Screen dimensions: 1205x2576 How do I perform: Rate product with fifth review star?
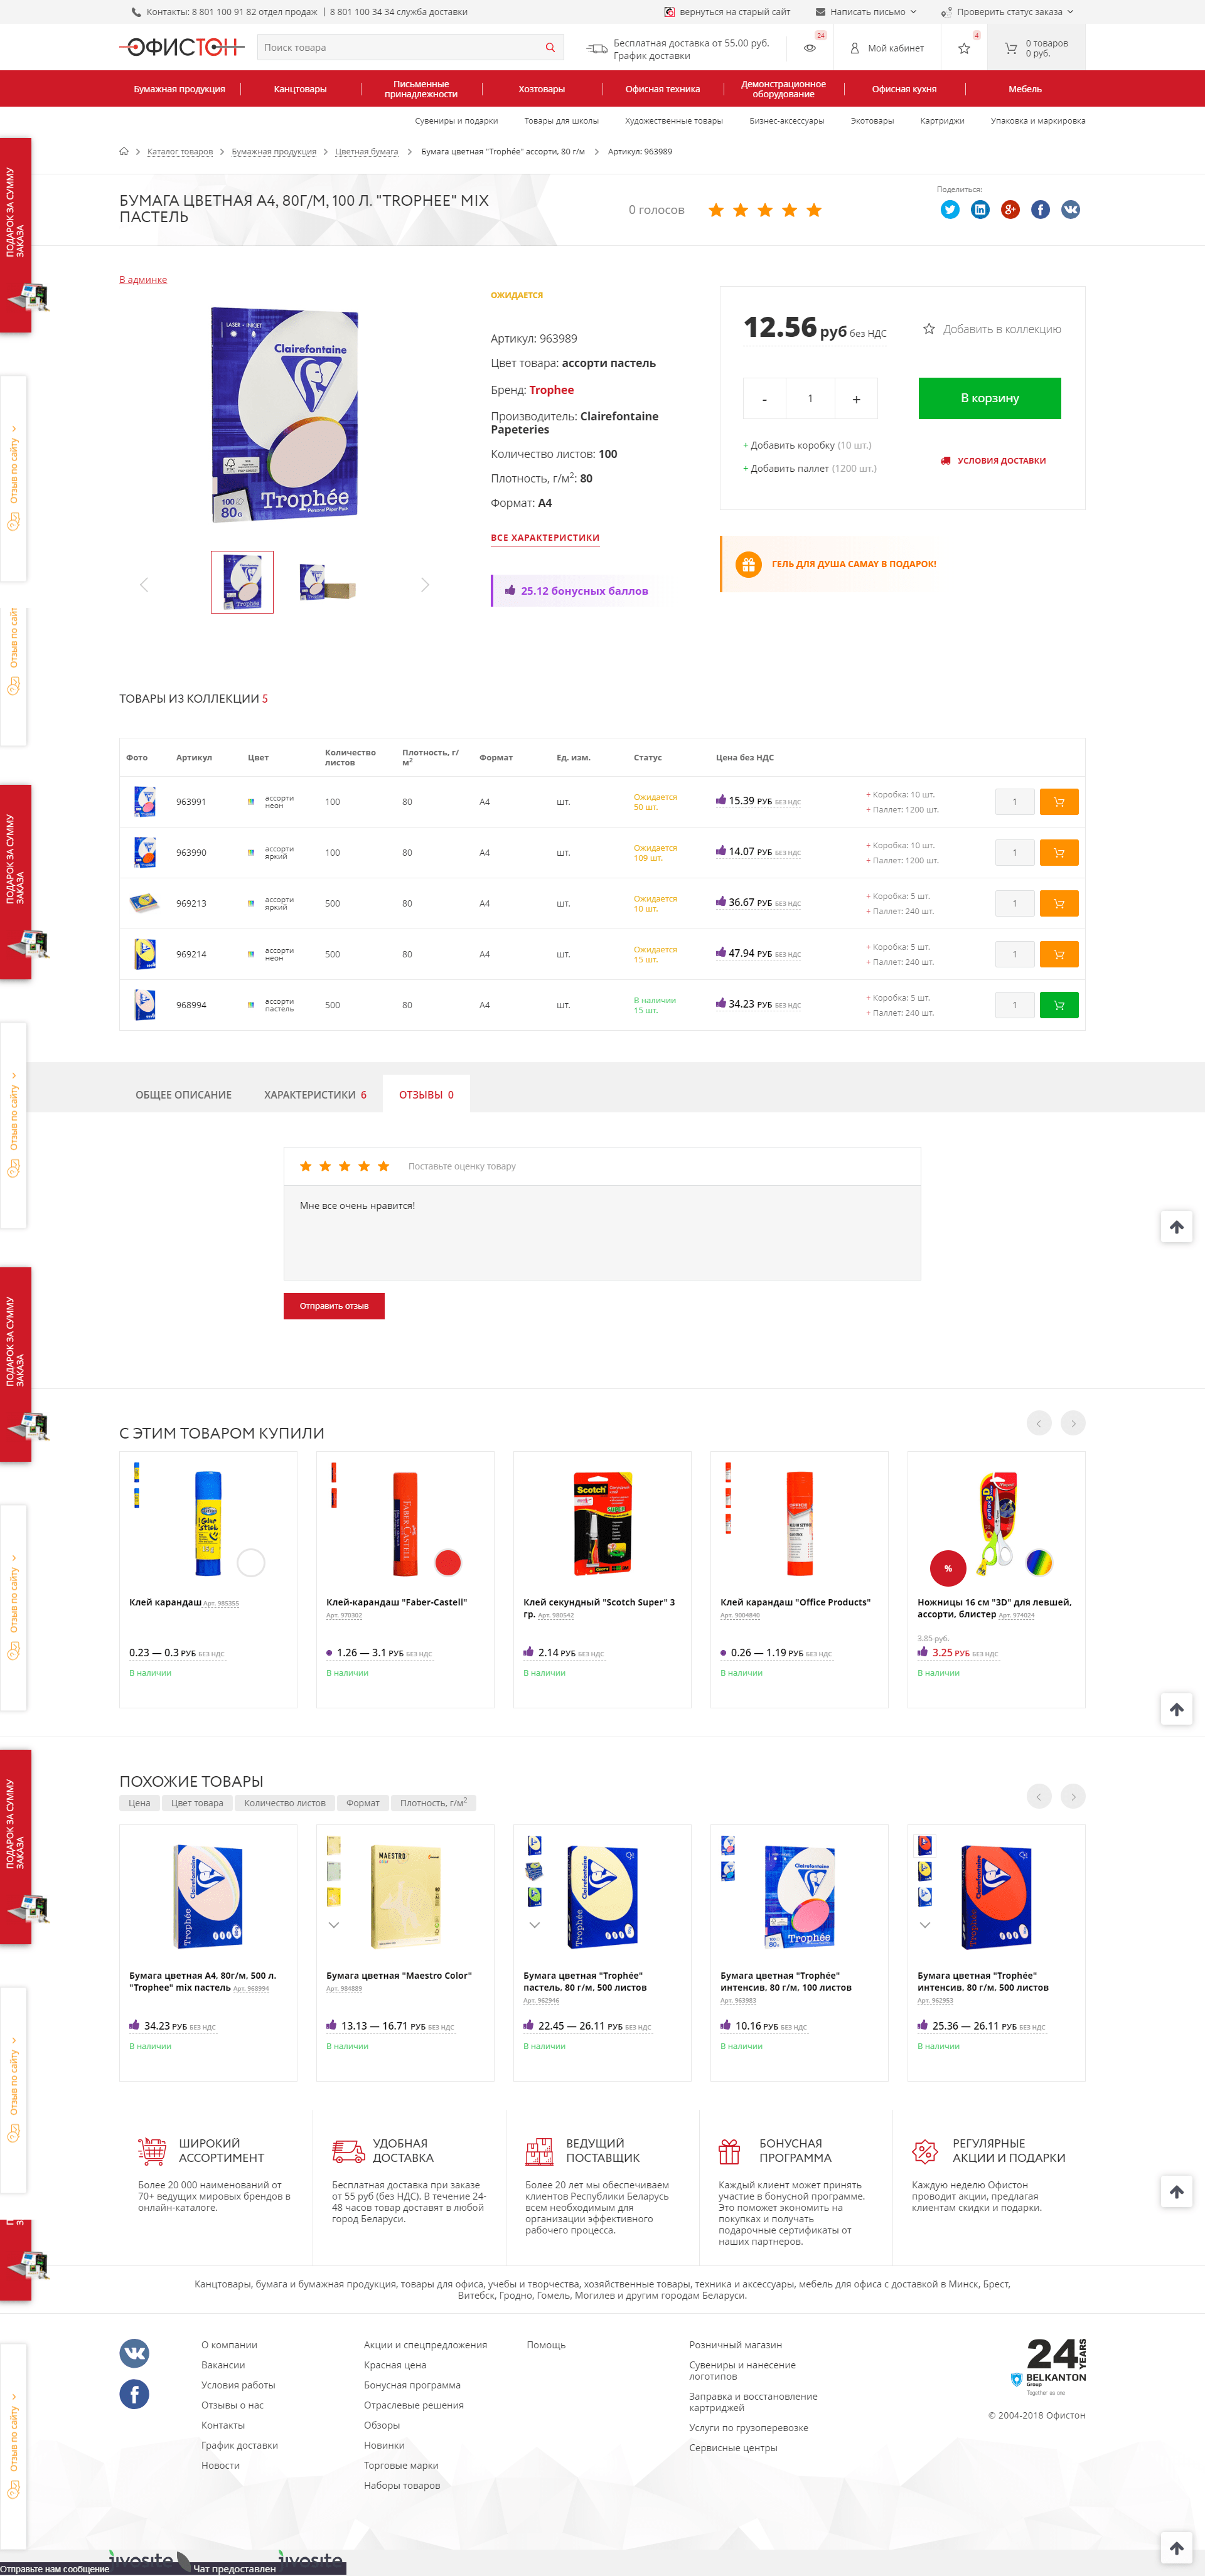pyautogui.click(x=383, y=1166)
